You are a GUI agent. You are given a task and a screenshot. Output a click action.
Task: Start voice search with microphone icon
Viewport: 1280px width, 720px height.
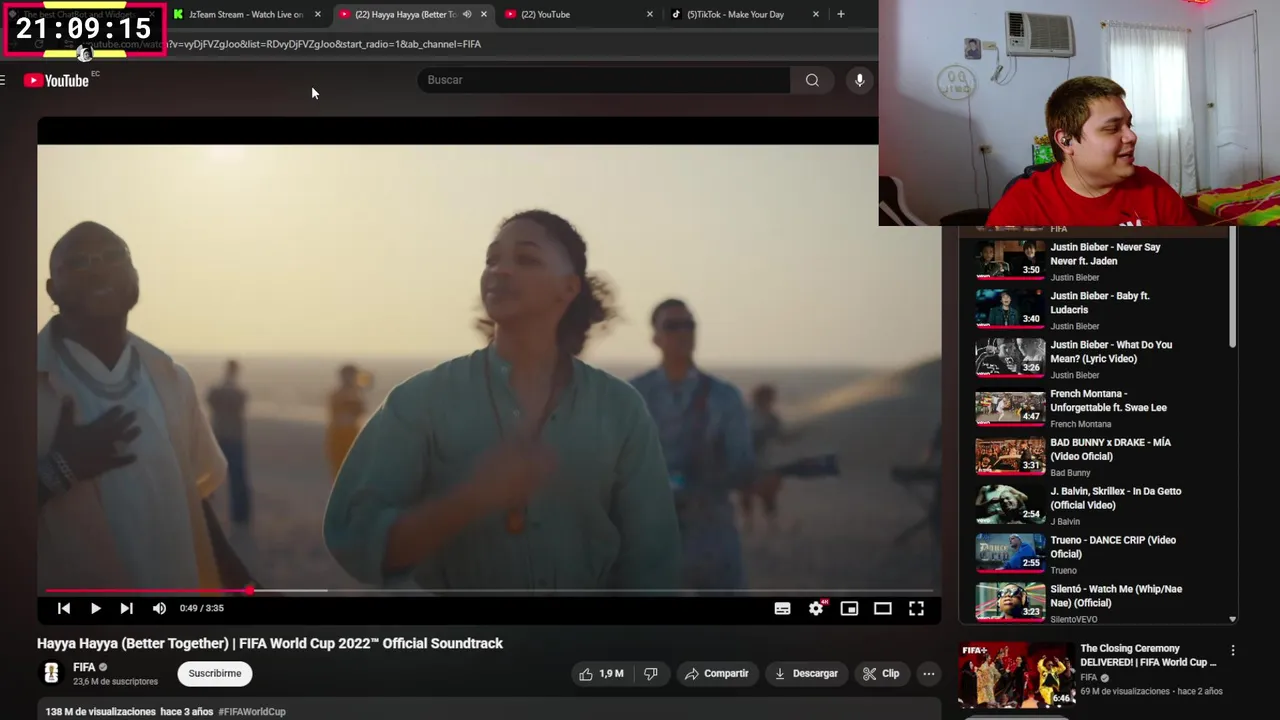(859, 80)
